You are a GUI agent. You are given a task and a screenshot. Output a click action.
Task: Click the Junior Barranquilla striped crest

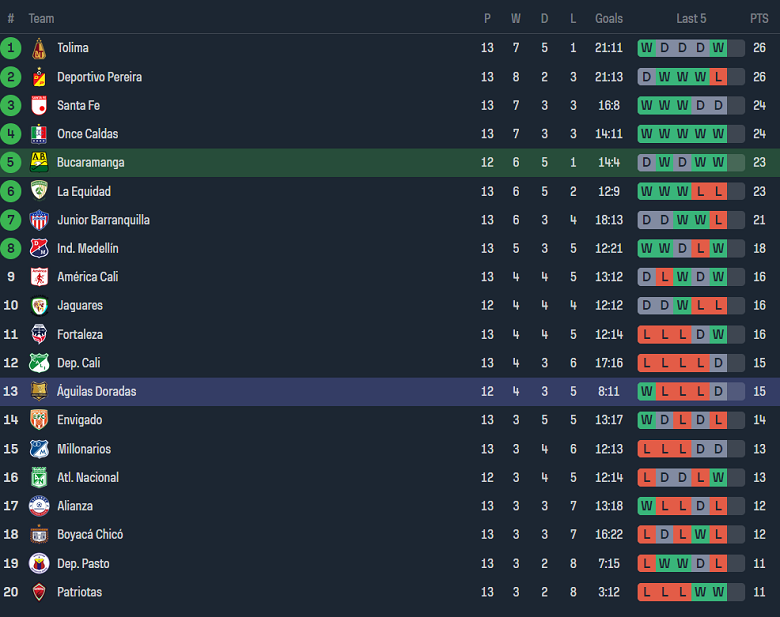pyautogui.click(x=39, y=220)
